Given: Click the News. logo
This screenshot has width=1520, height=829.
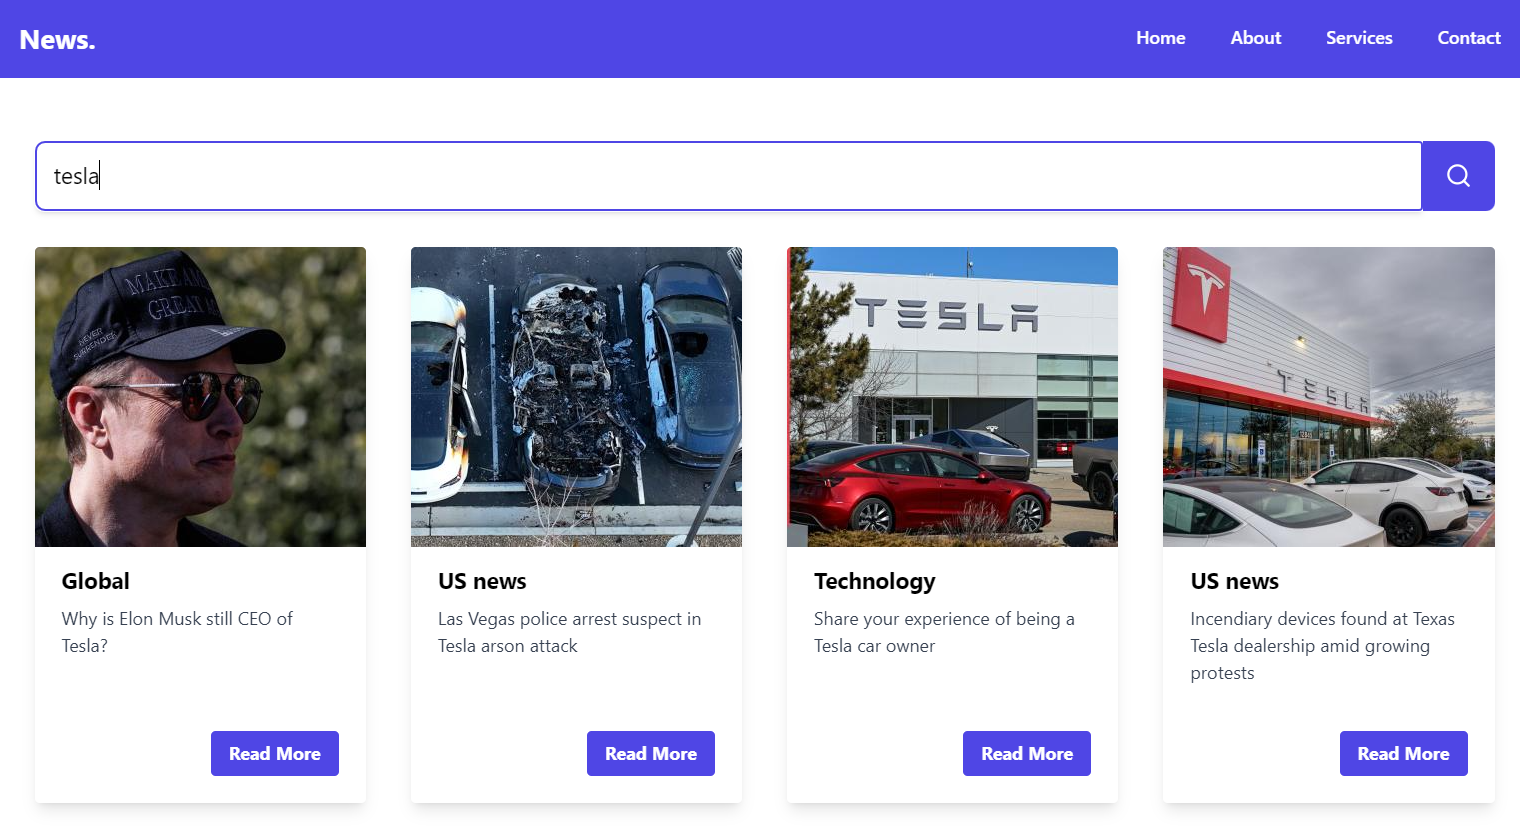Looking at the screenshot, I should click(57, 40).
